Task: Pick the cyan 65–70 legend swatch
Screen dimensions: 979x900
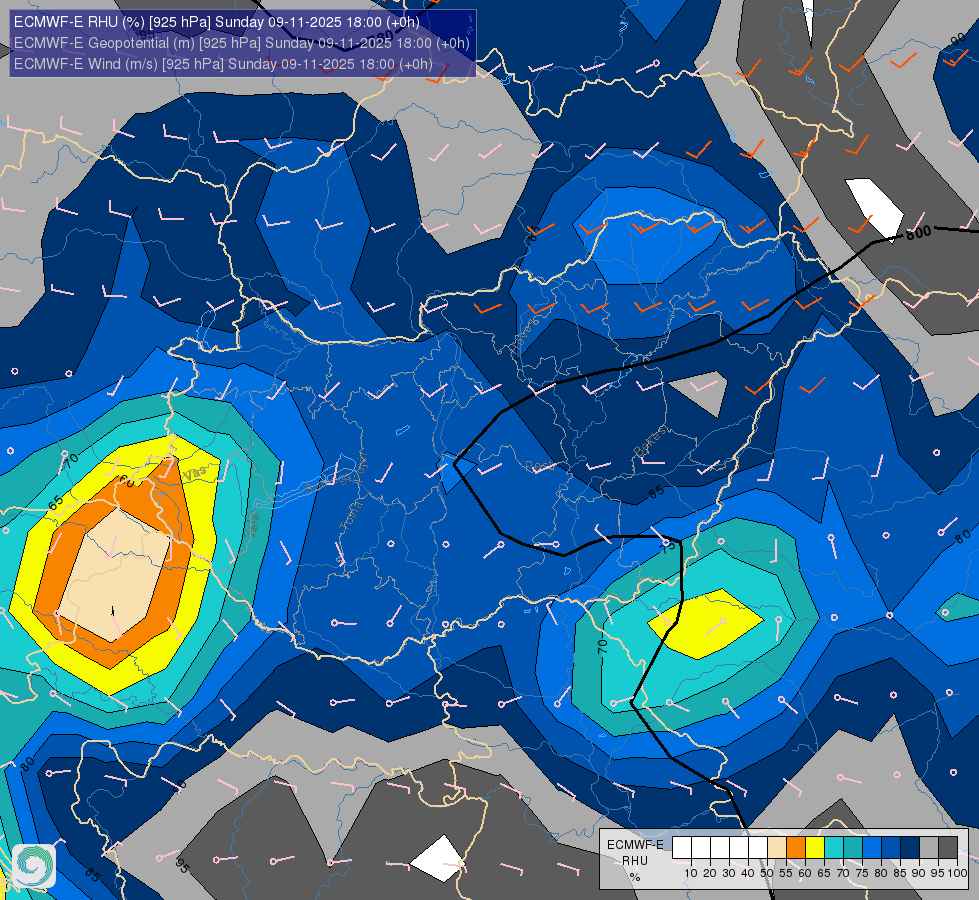Action: pyautogui.click(x=834, y=847)
